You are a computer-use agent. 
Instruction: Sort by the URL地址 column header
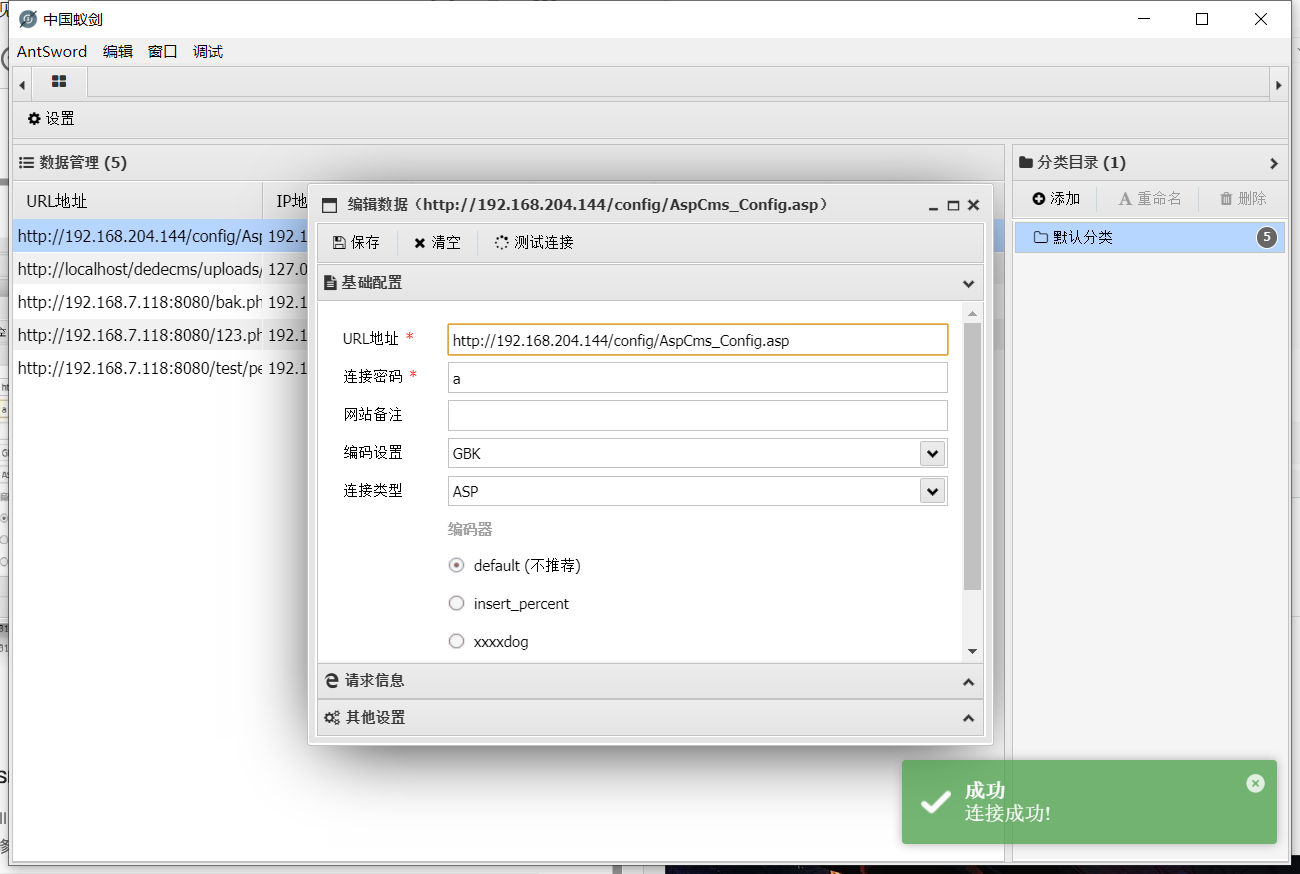[x=137, y=201]
